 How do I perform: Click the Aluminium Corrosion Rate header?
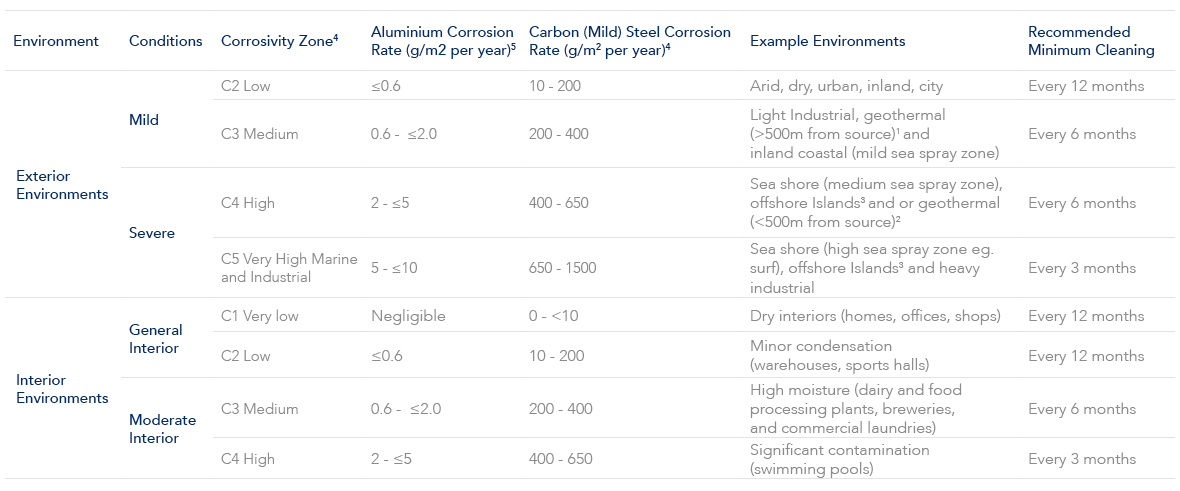[x=442, y=41]
